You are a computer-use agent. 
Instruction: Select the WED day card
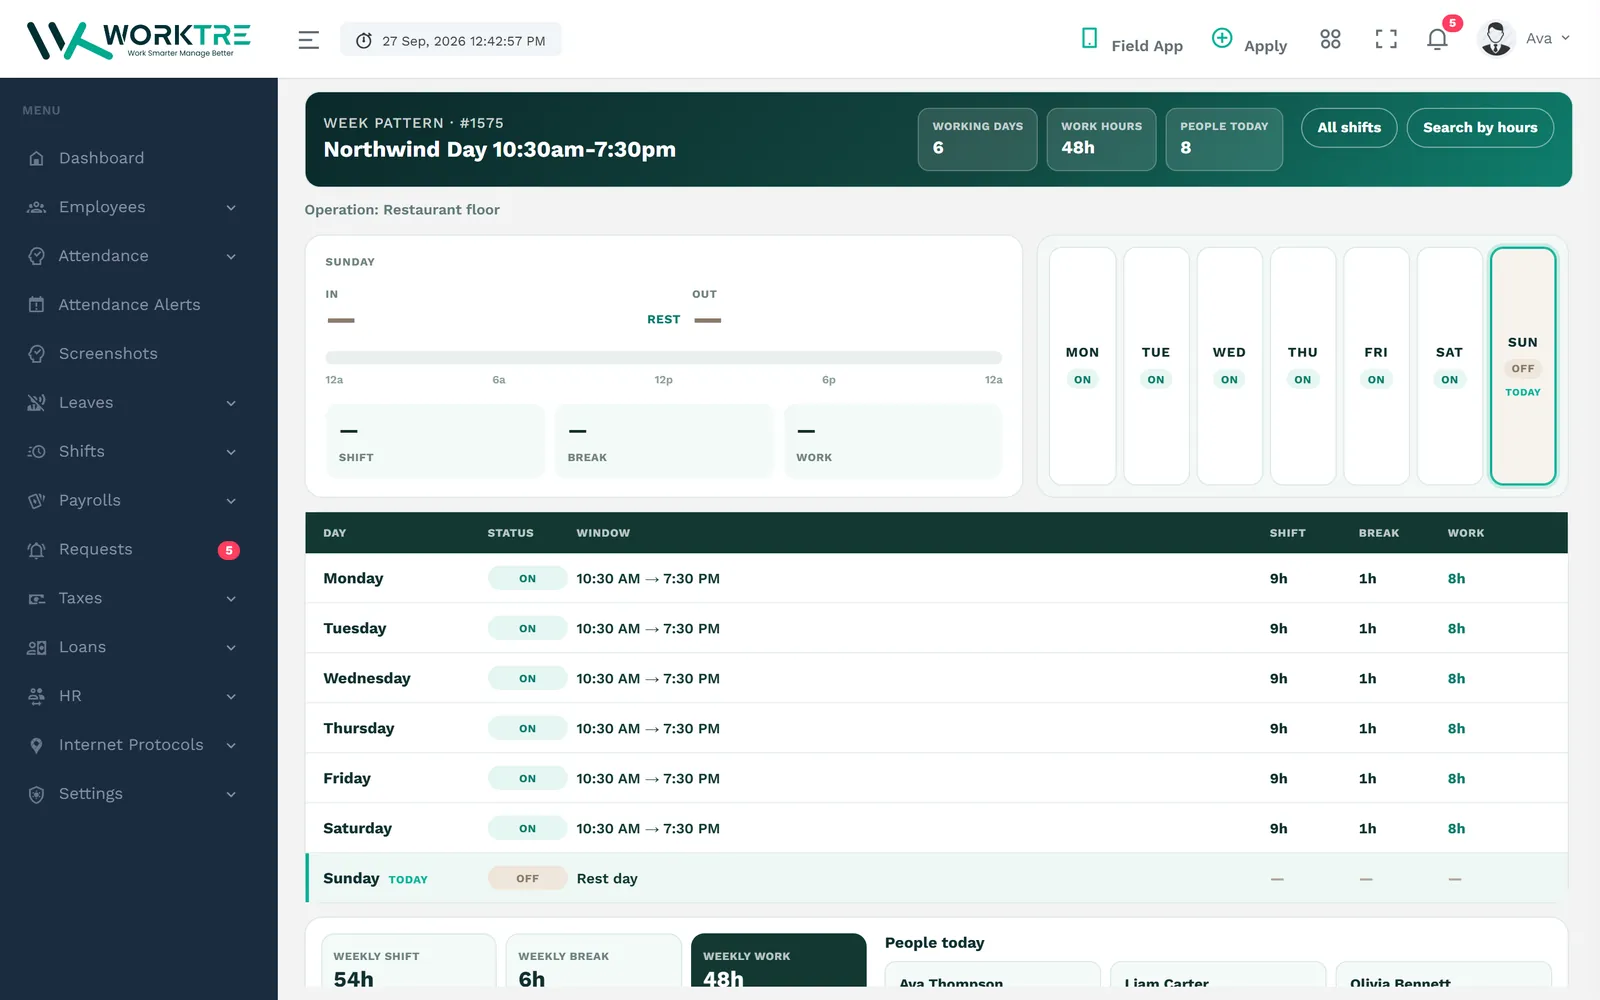1229,366
